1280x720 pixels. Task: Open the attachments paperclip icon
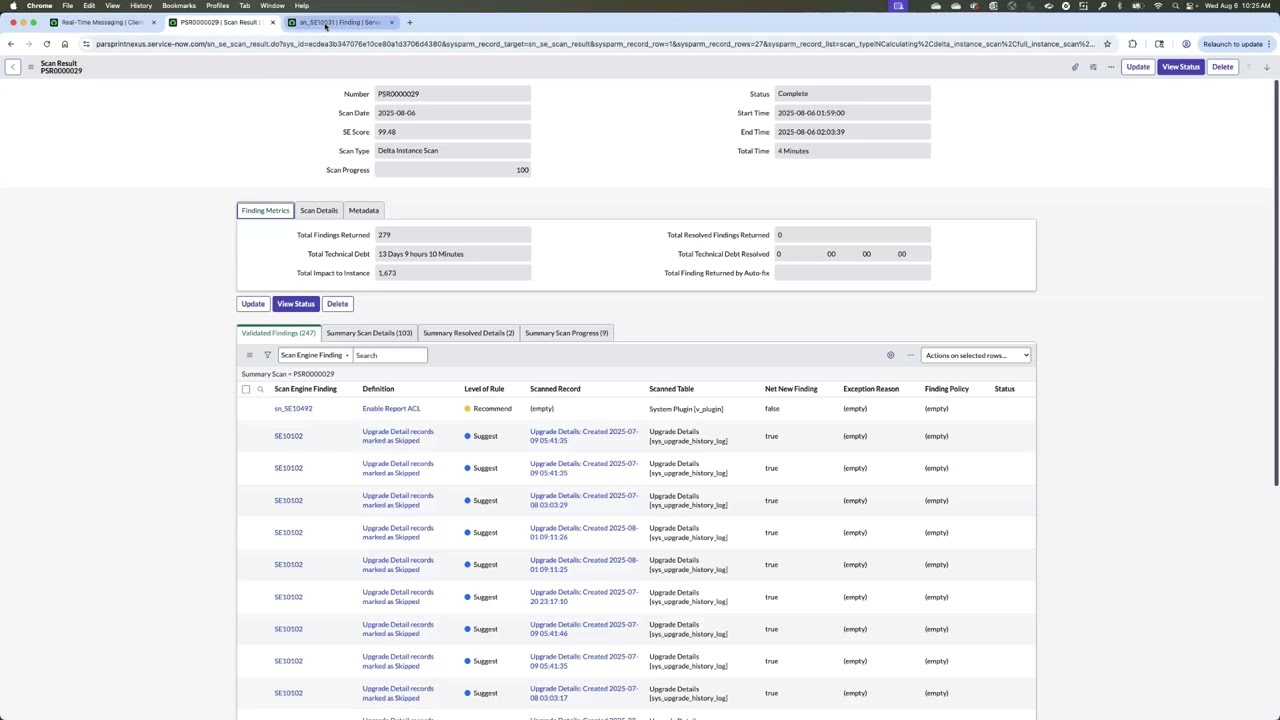[1075, 67]
